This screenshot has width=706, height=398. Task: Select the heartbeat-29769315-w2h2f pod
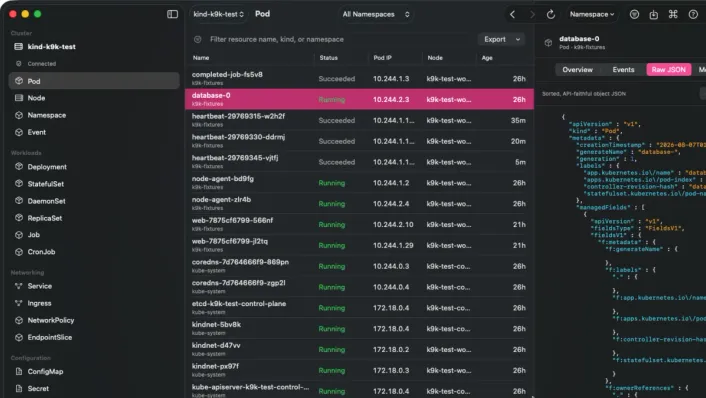359,120
